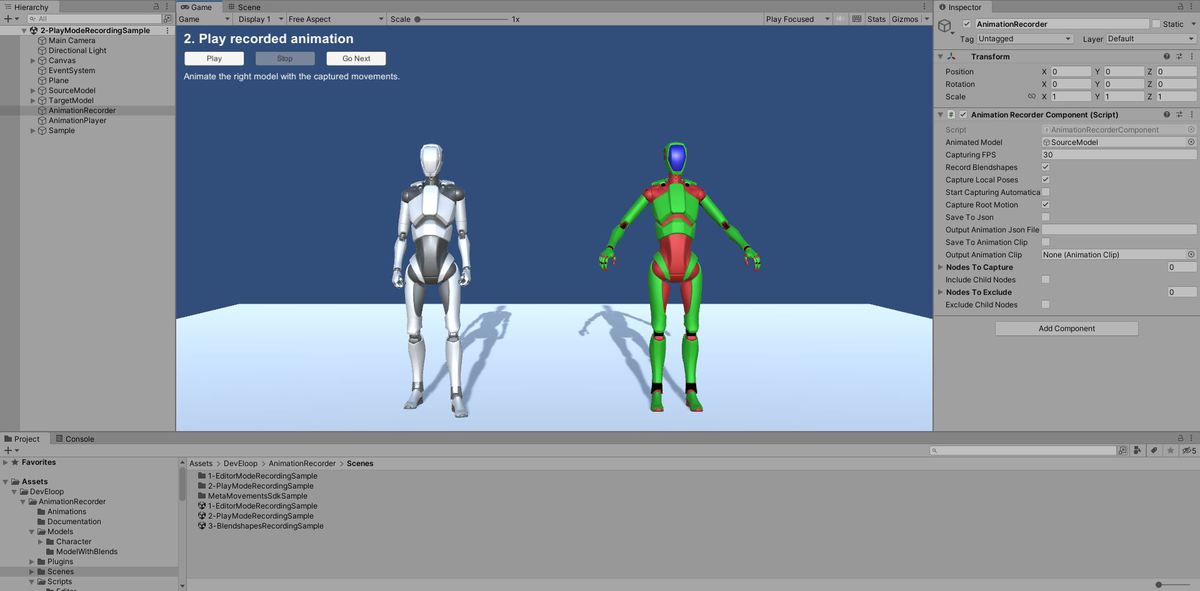
Task: Expand the SourceModel hierarchy item
Action: pyautogui.click(x=34, y=91)
